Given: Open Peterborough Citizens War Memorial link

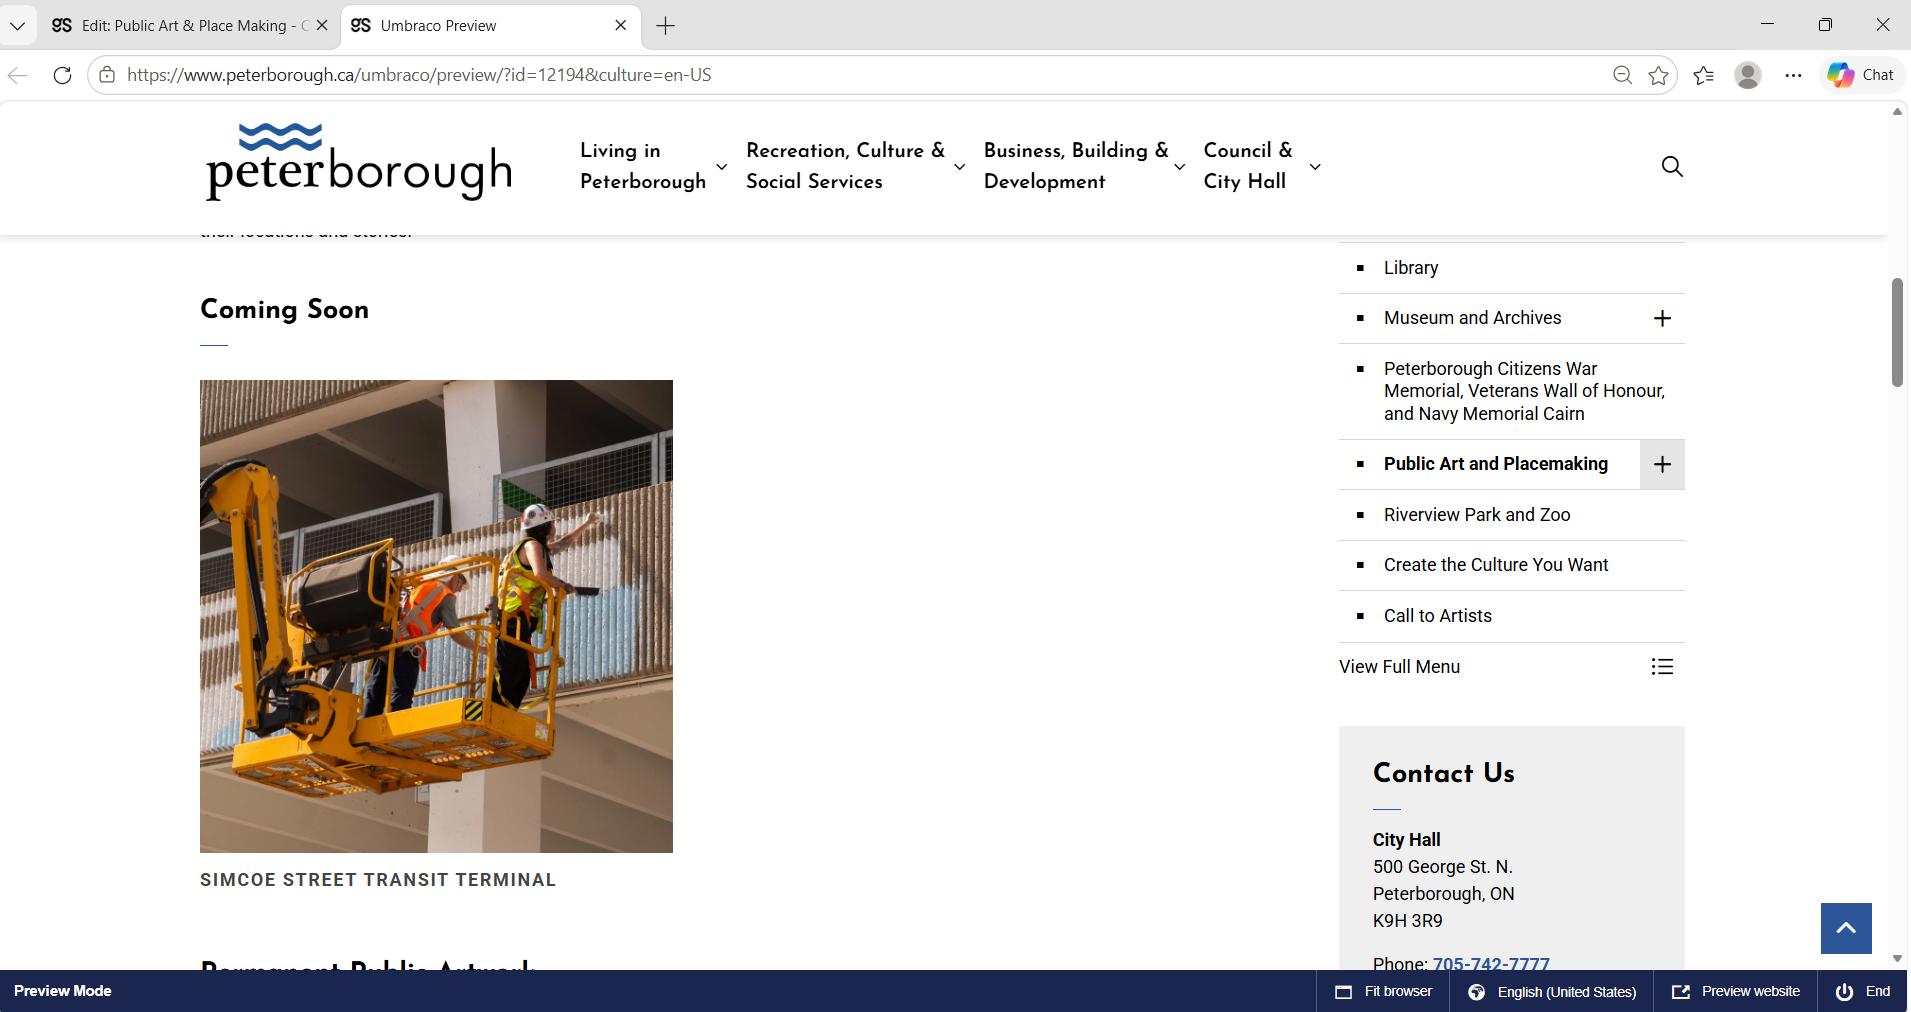Looking at the screenshot, I should coord(1524,391).
